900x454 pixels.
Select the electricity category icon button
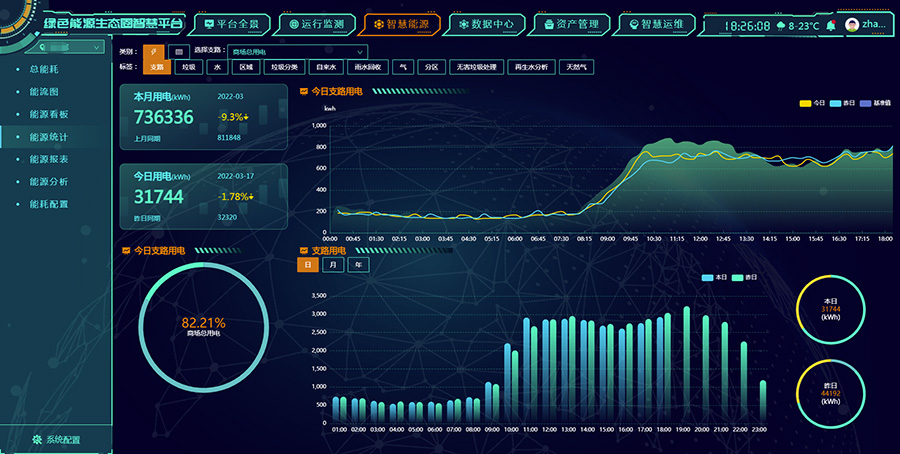pyautogui.click(x=154, y=51)
